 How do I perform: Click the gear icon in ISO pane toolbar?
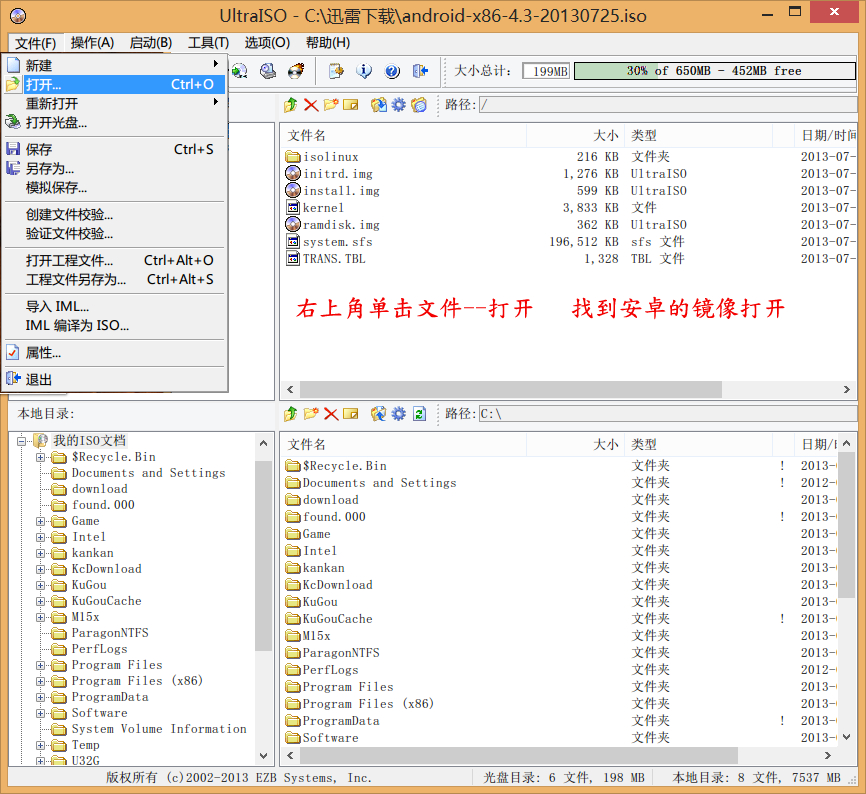[x=399, y=104]
